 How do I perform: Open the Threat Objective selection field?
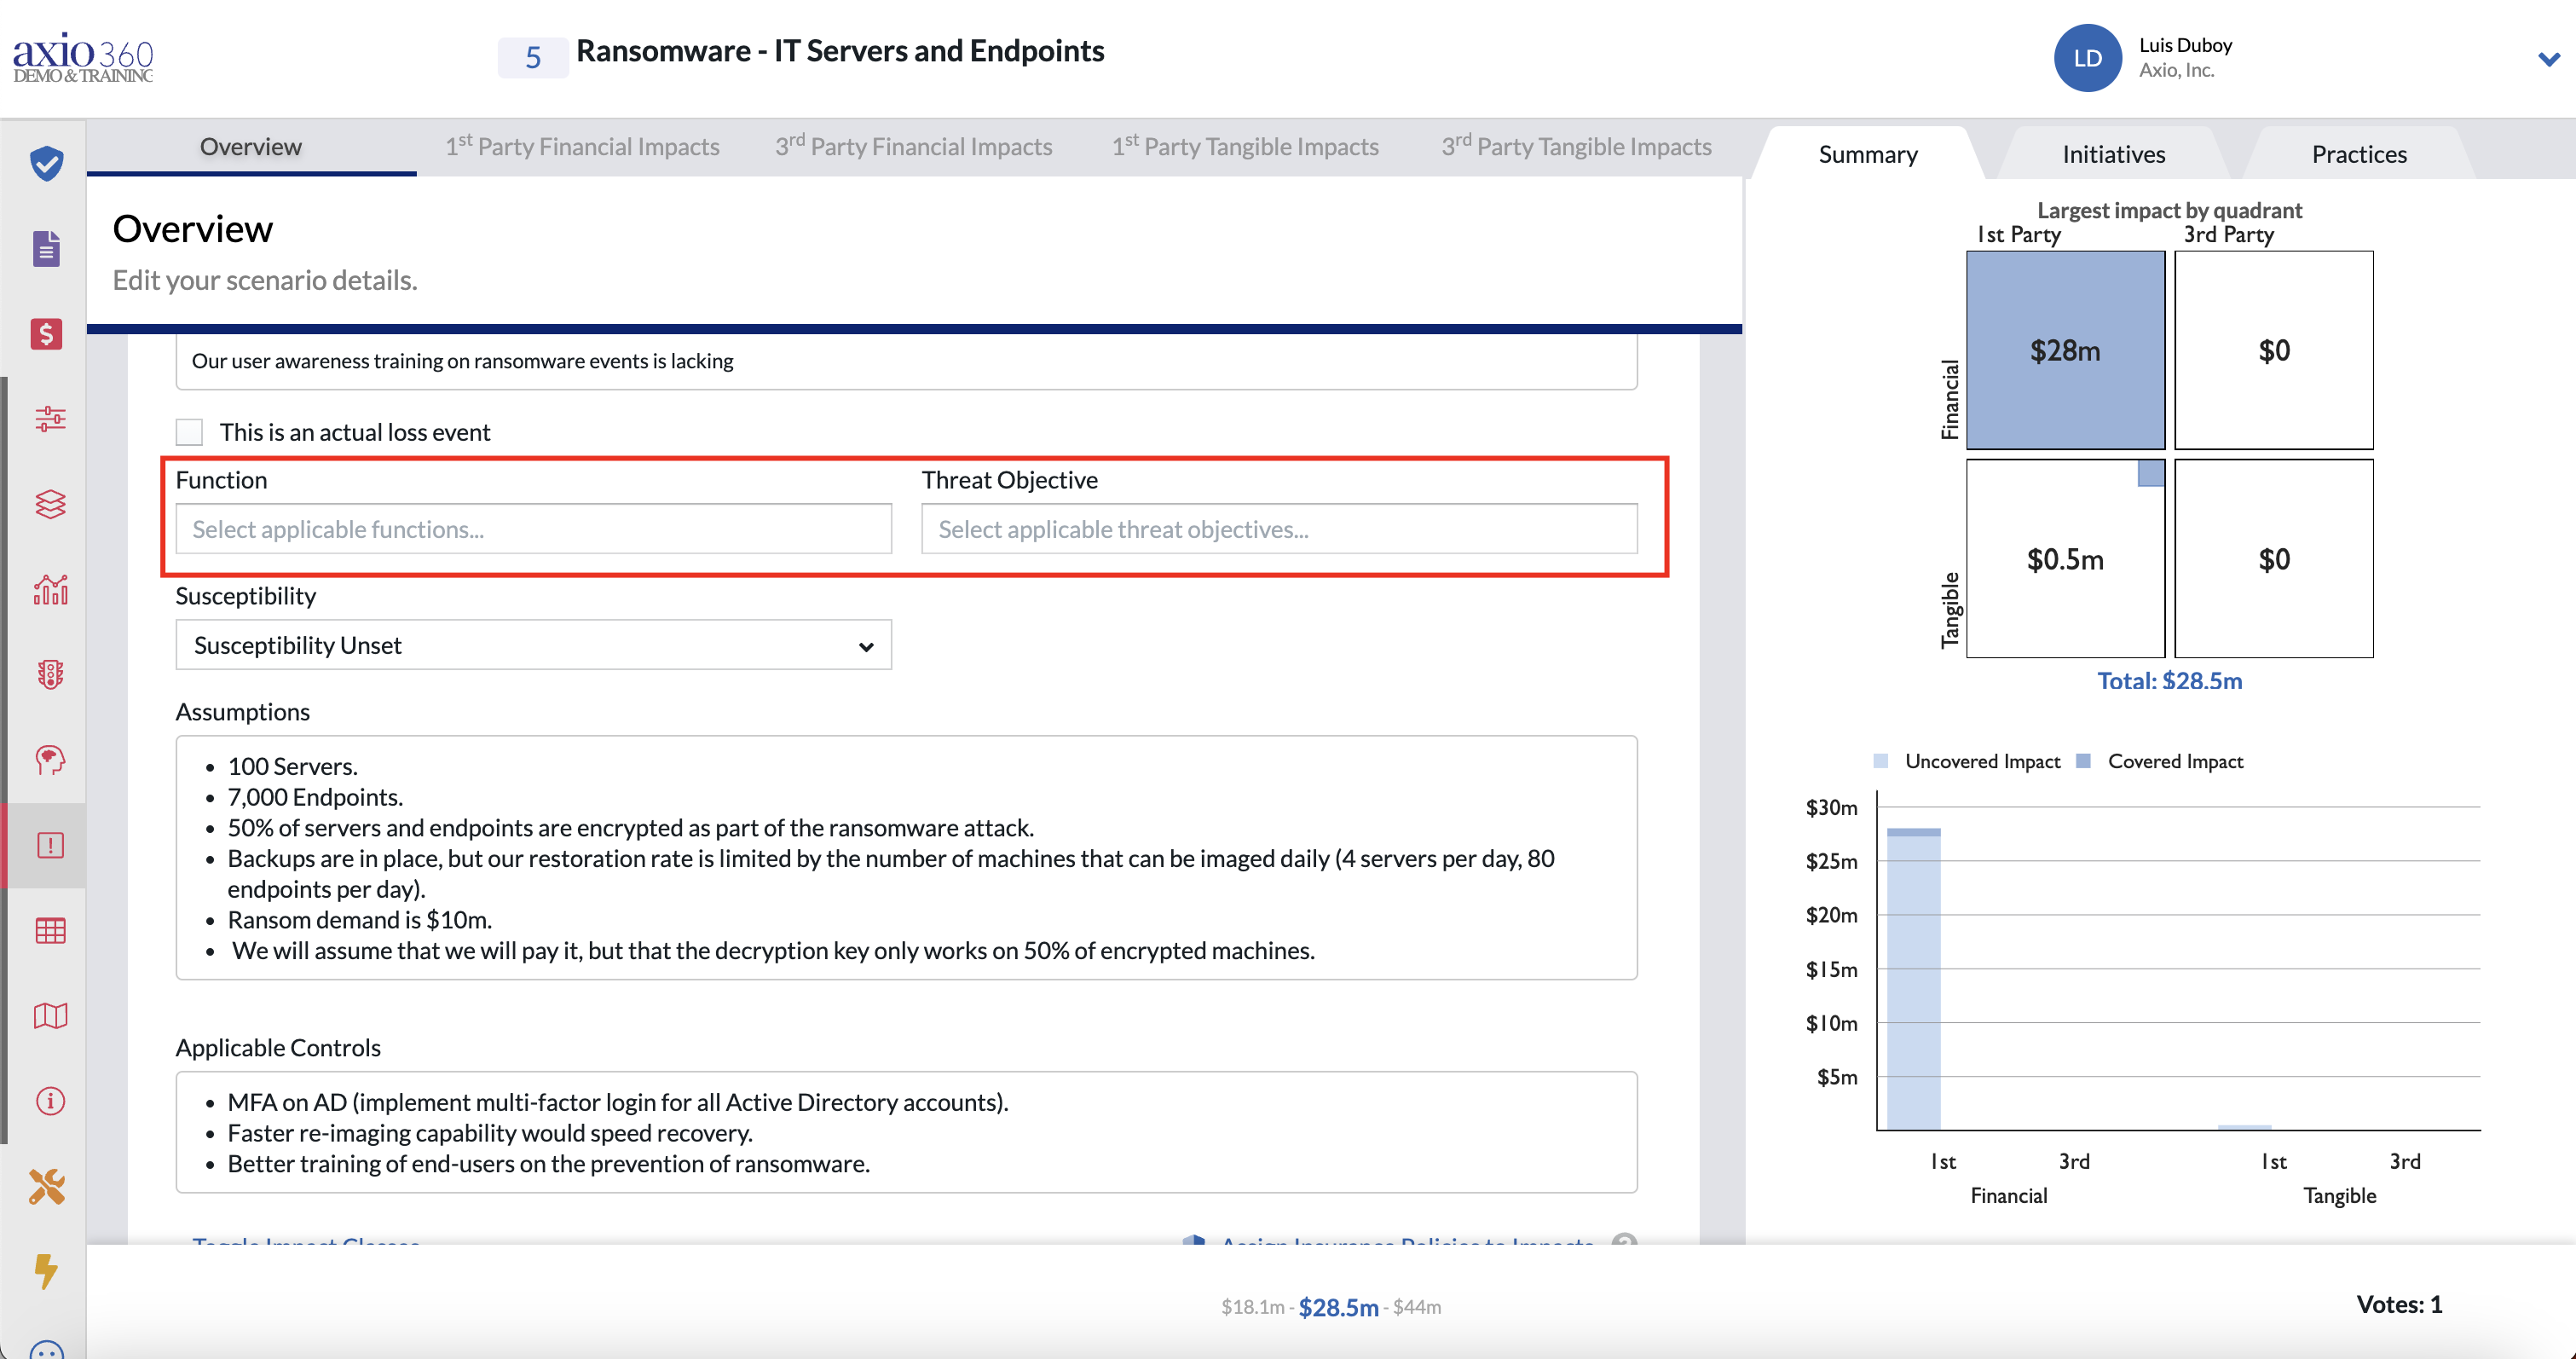click(x=1279, y=528)
